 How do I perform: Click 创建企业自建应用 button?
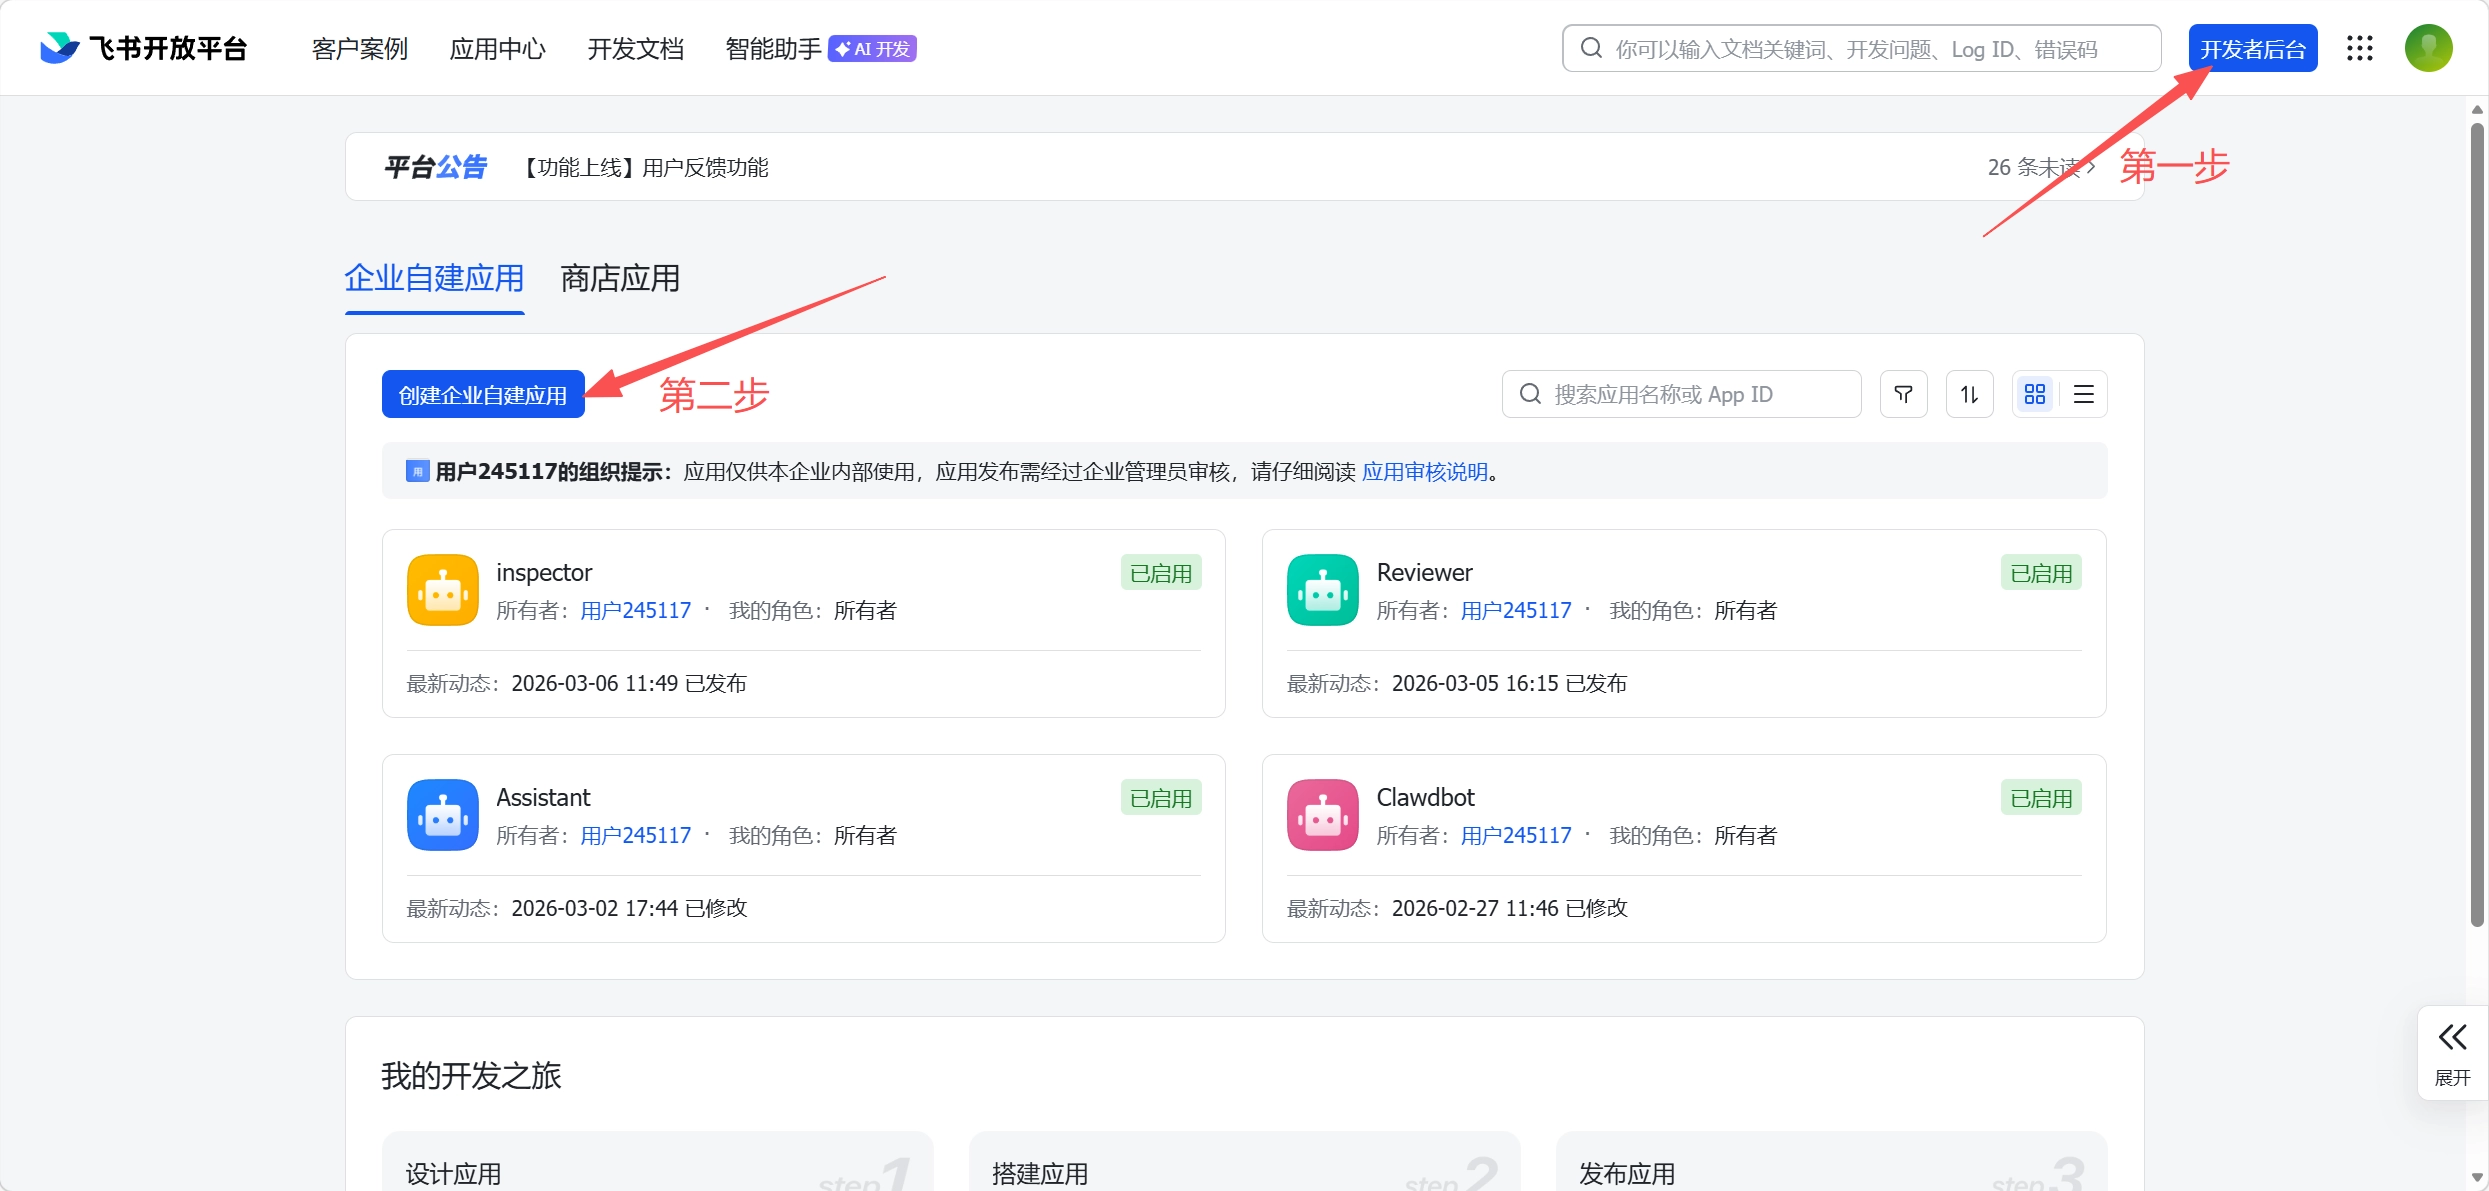[483, 394]
